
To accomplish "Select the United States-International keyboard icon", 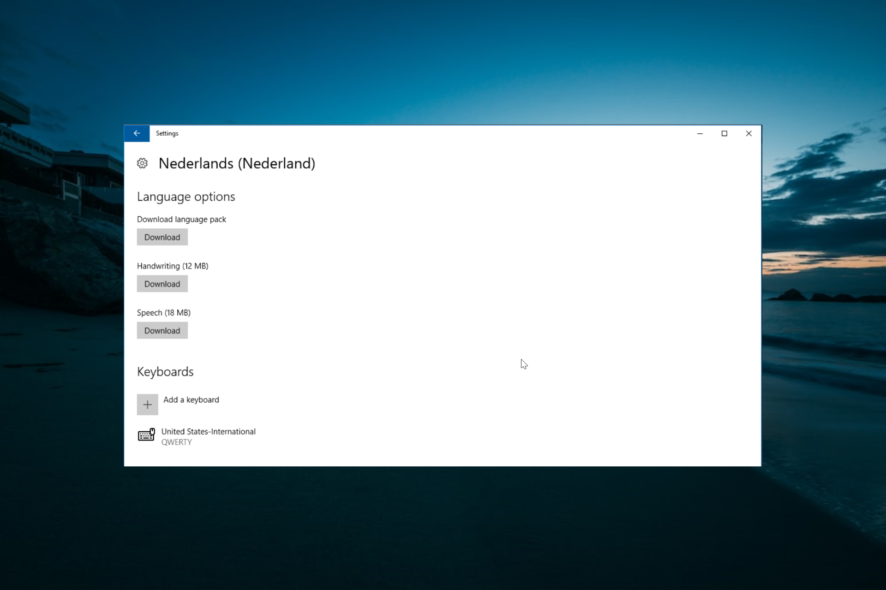I will pos(146,435).
